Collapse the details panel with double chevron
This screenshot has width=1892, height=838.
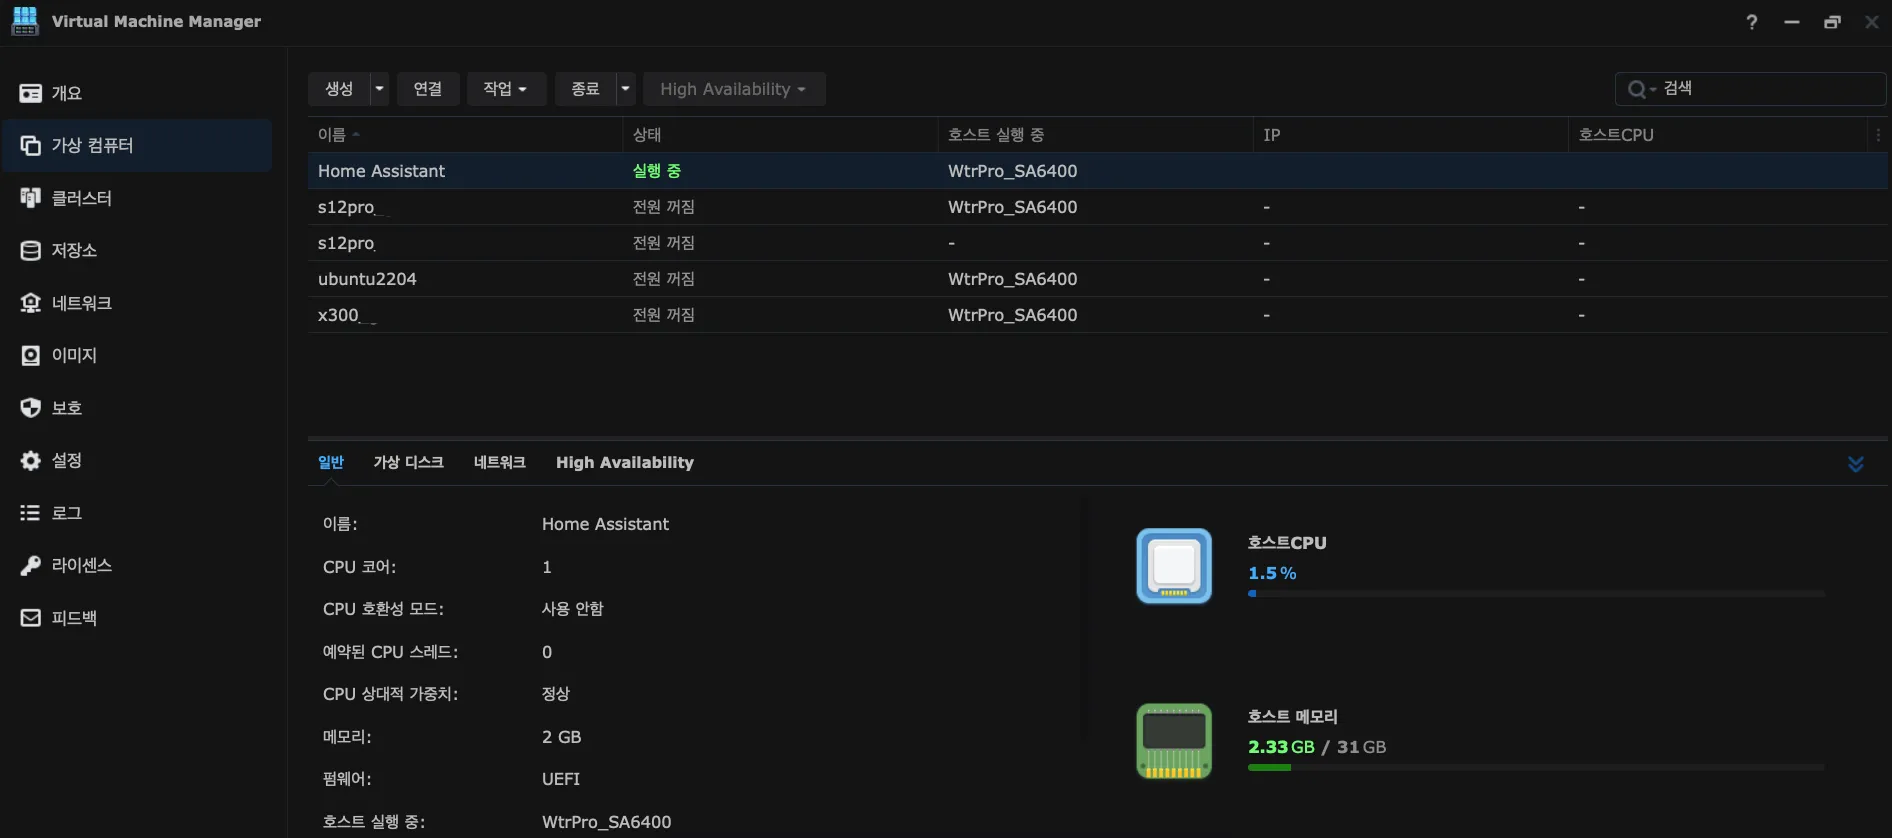pyautogui.click(x=1856, y=464)
